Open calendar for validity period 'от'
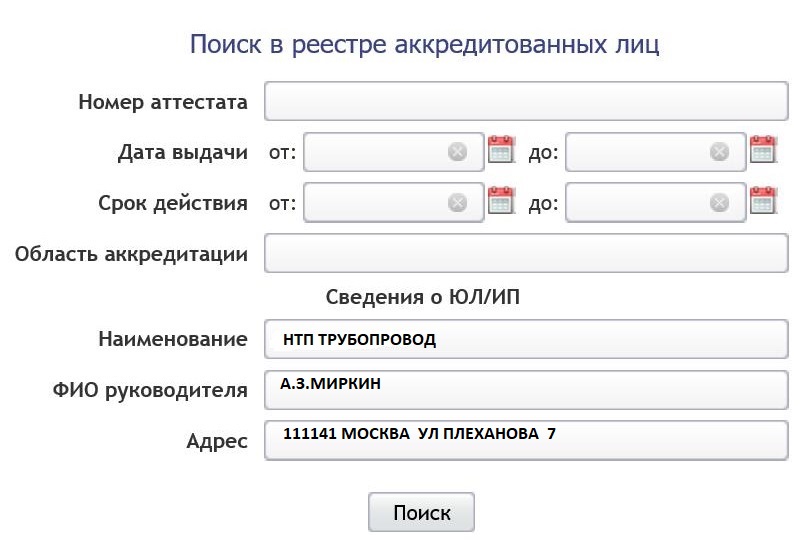This screenshot has height=540, width=805. pos(501,200)
